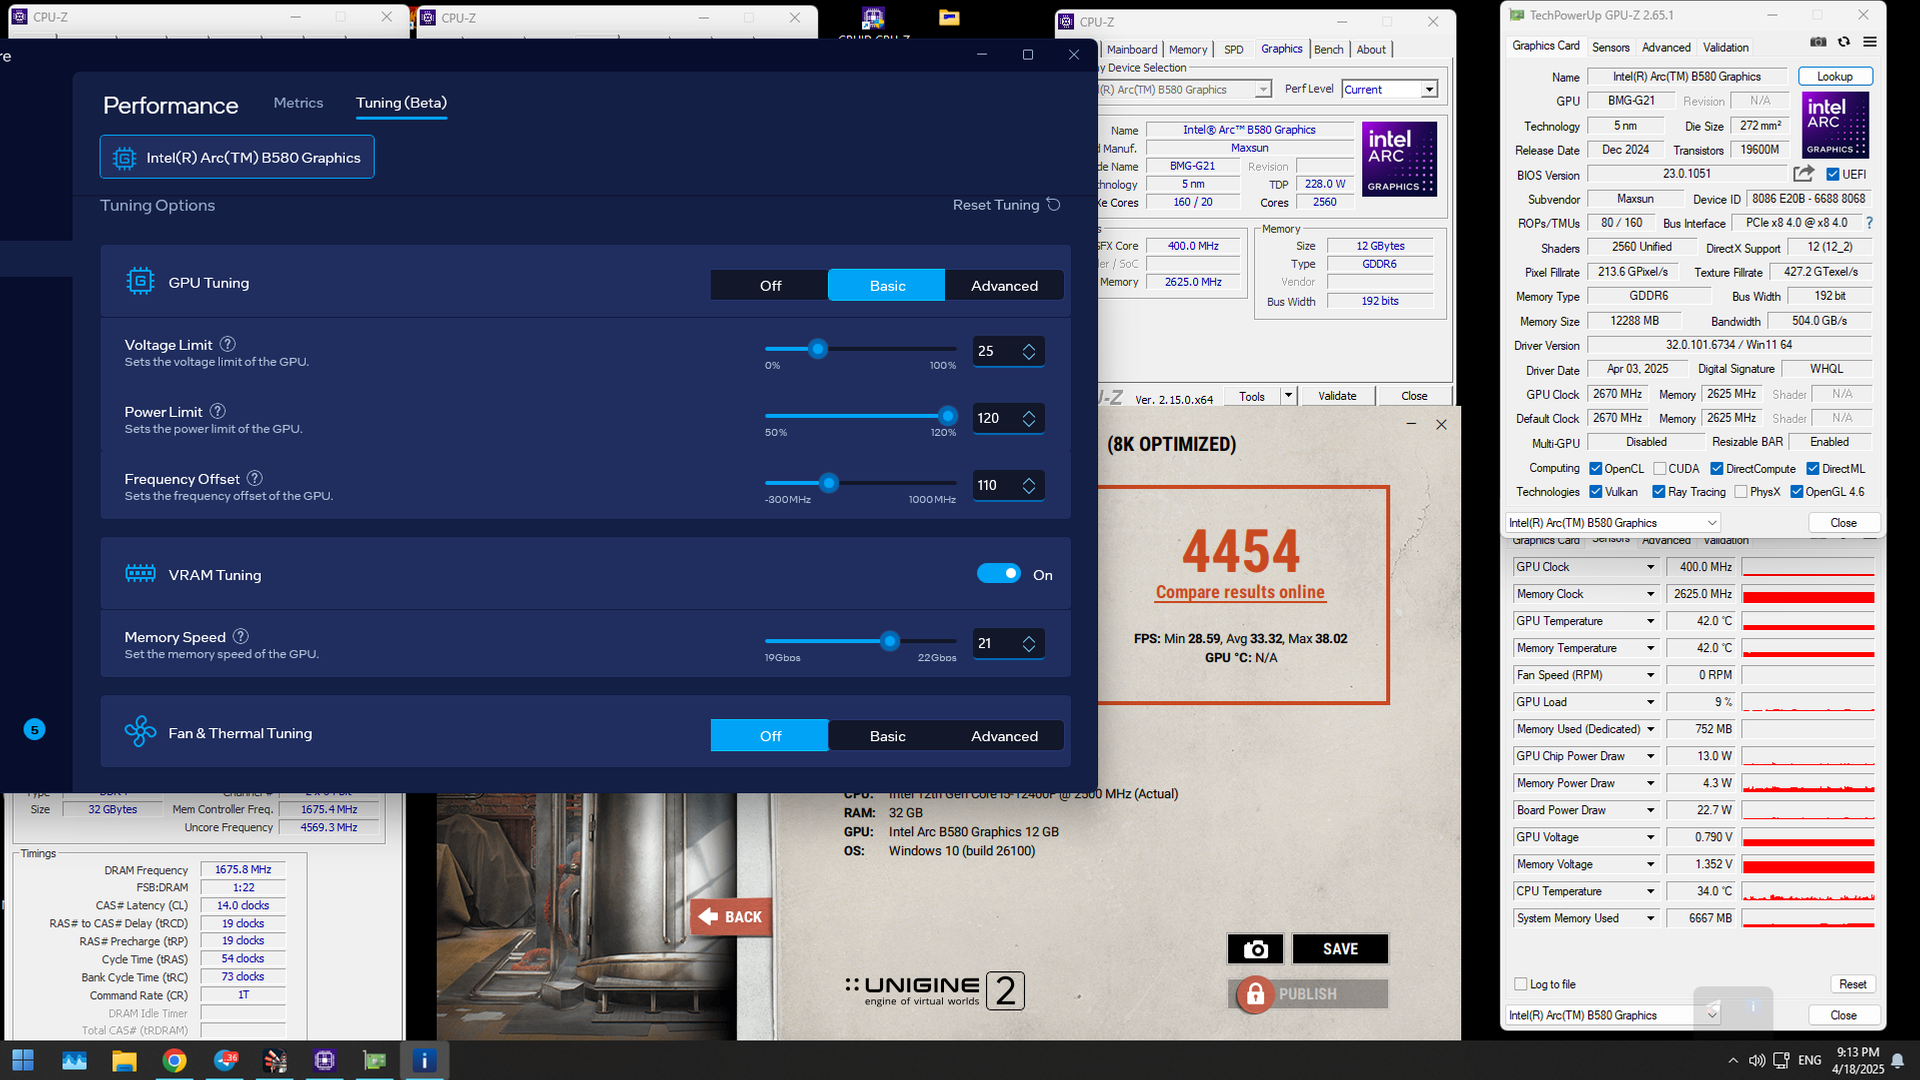Click the Frequency Offset value field showing 110
Image resolution: width=1920 pixels, height=1080 pixels.
coord(1008,485)
